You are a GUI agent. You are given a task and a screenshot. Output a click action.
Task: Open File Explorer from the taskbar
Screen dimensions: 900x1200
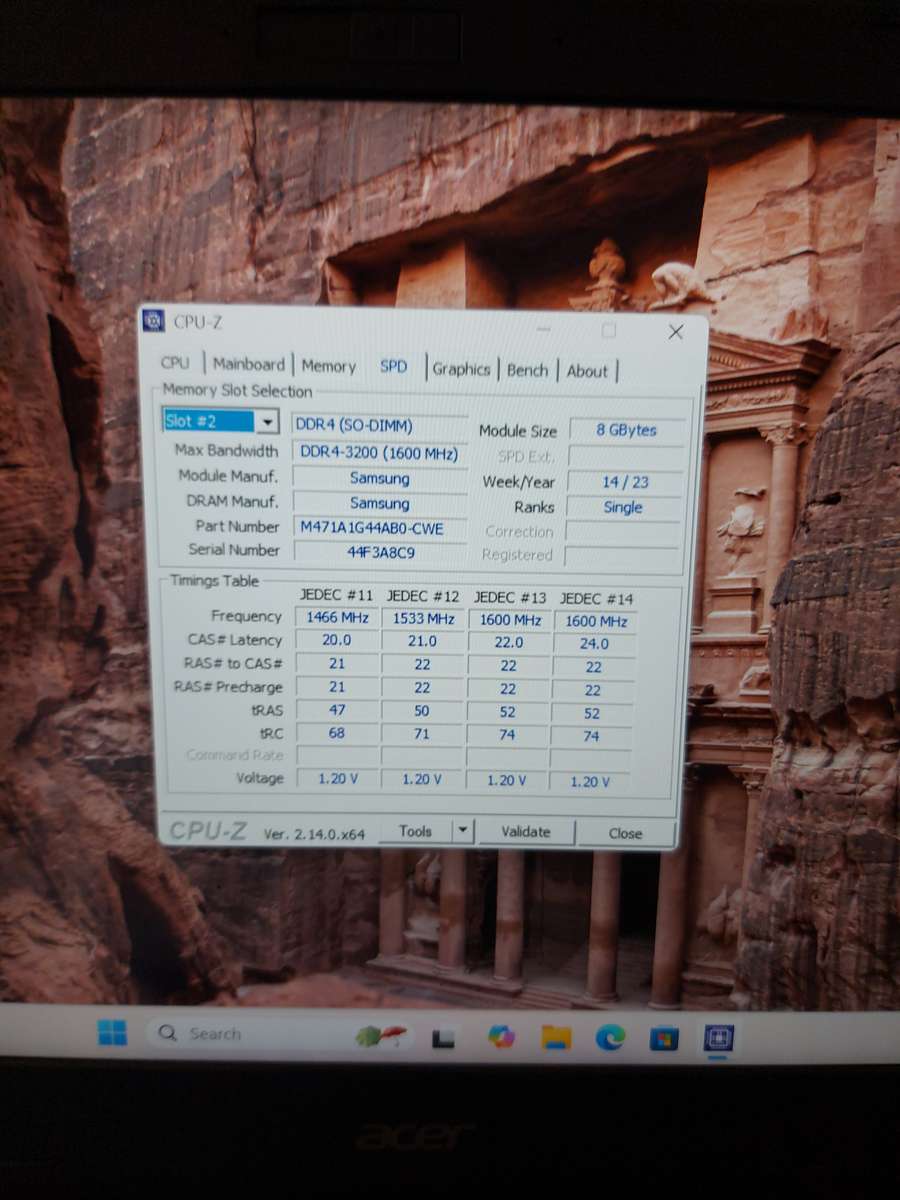coord(556,1038)
